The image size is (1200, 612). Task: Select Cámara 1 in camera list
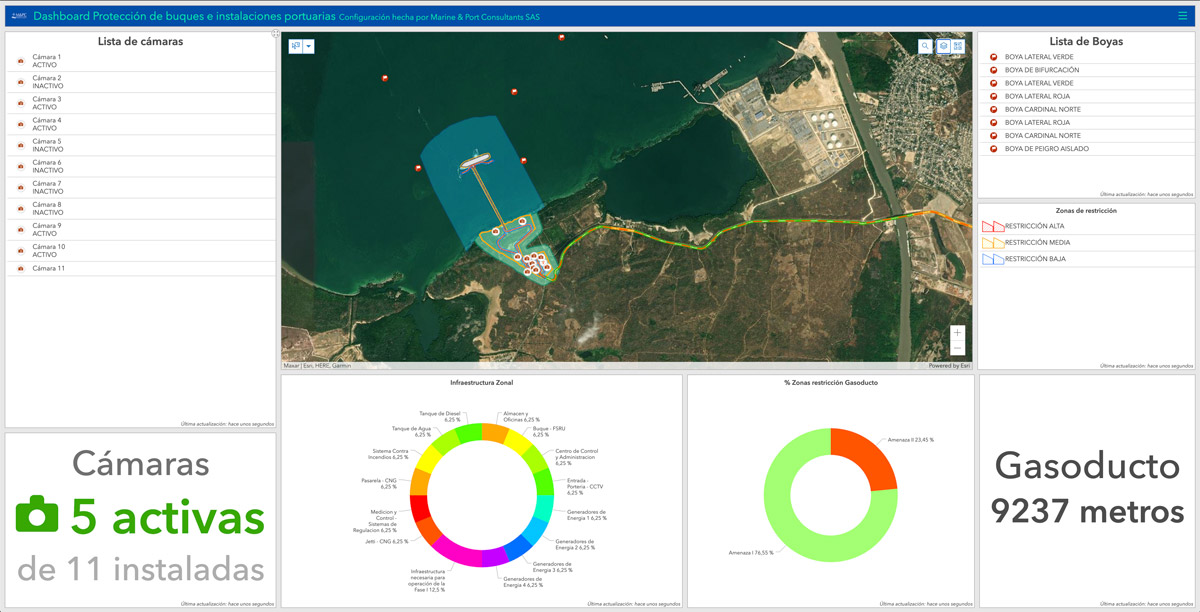click(46, 62)
